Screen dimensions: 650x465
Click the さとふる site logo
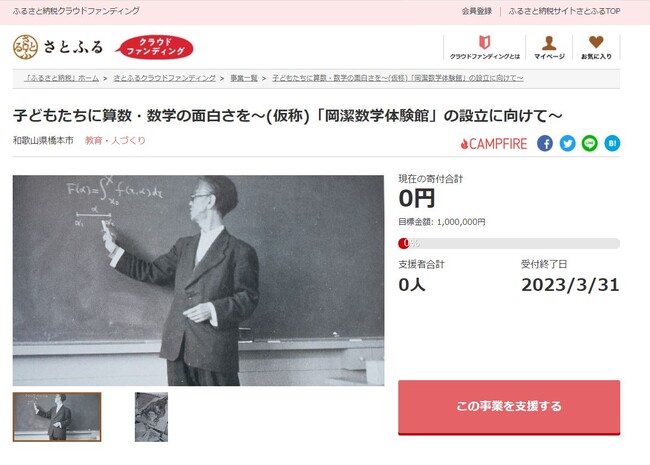pyautogui.click(x=58, y=47)
